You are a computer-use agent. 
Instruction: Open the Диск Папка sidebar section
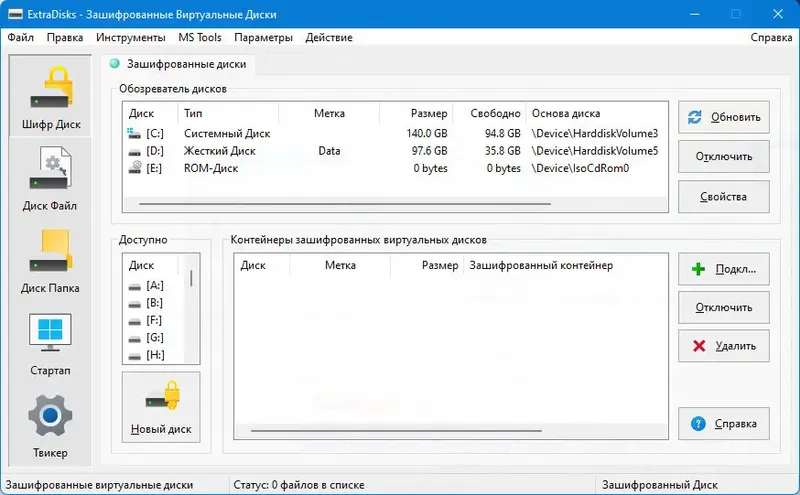pyautogui.click(x=51, y=261)
